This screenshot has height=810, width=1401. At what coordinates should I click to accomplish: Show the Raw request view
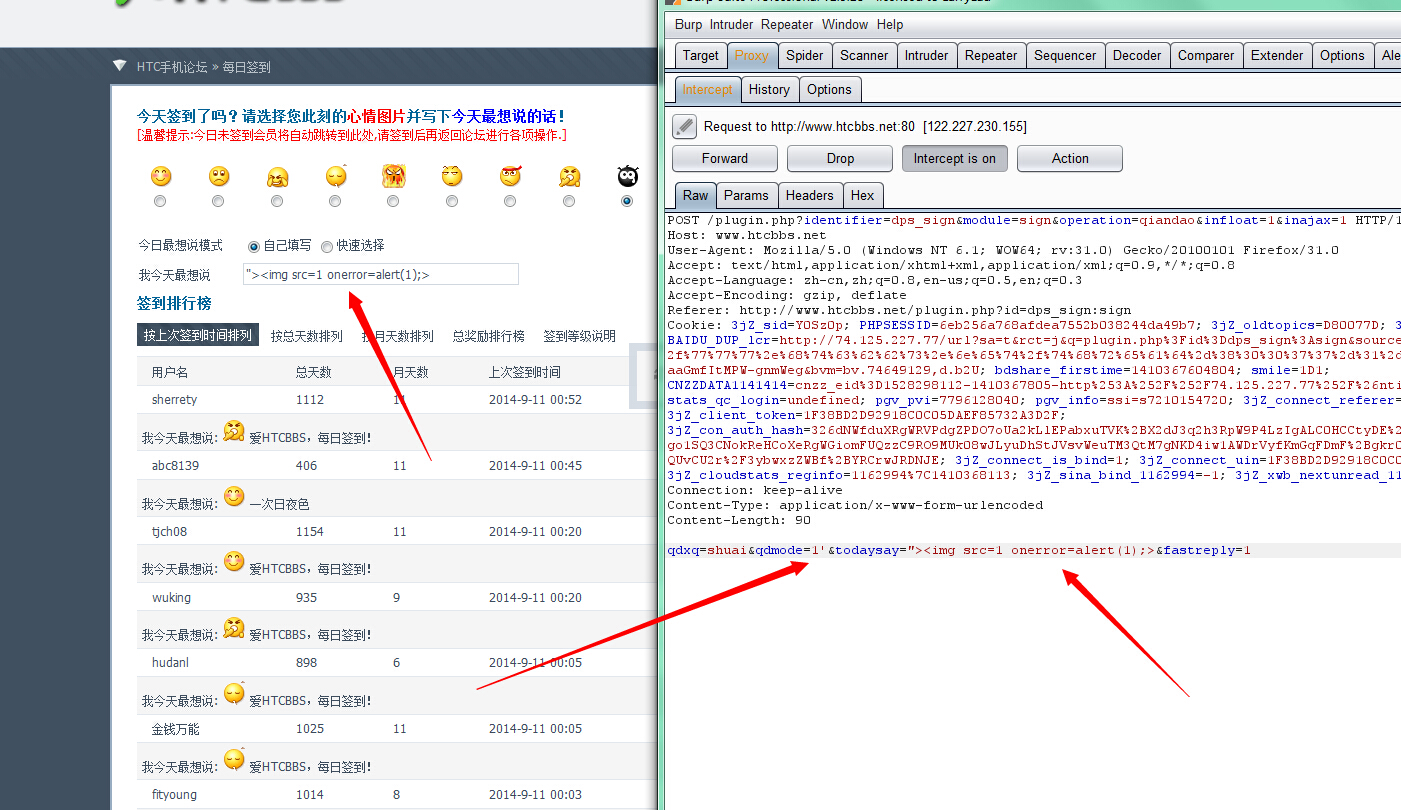click(x=695, y=195)
